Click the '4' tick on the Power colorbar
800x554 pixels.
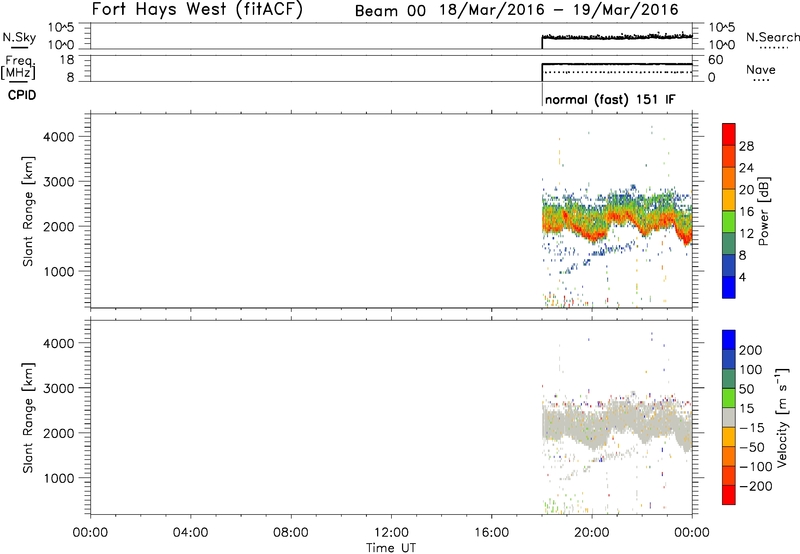coord(743,277)
